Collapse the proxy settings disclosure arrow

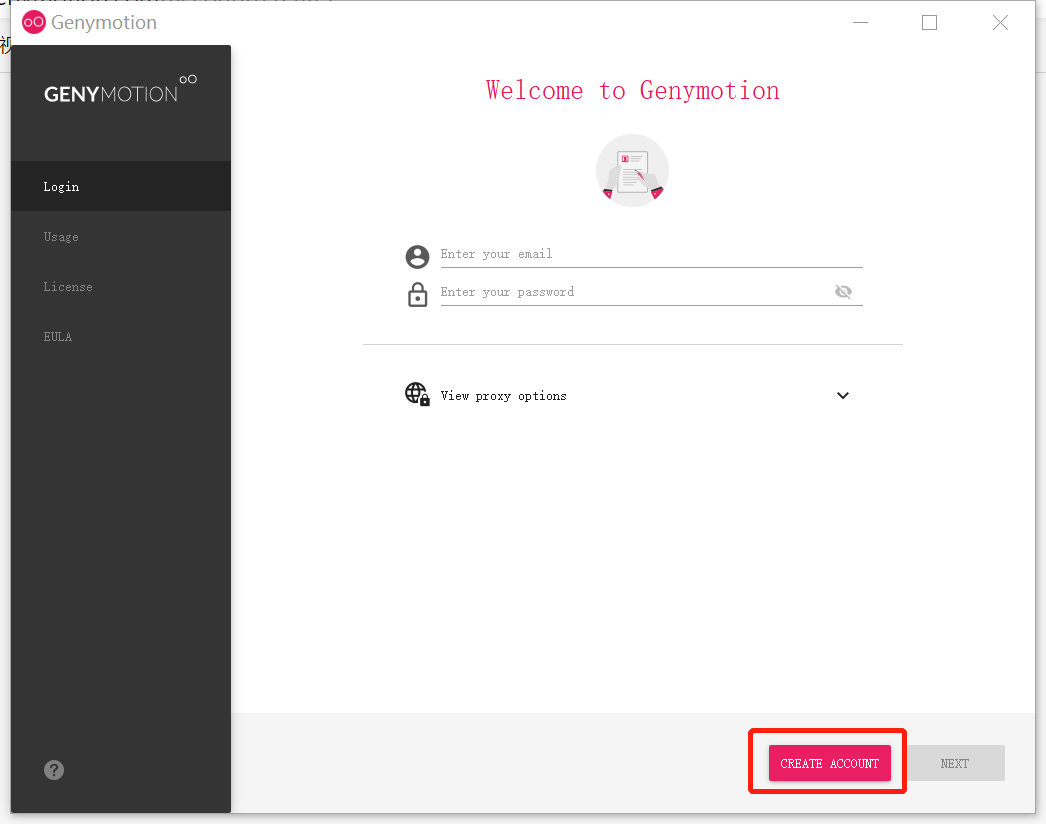tap(842, 395)
